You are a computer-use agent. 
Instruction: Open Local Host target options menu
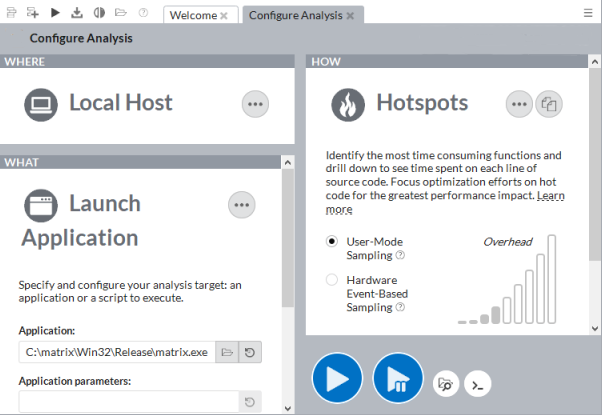click(256, 103)
